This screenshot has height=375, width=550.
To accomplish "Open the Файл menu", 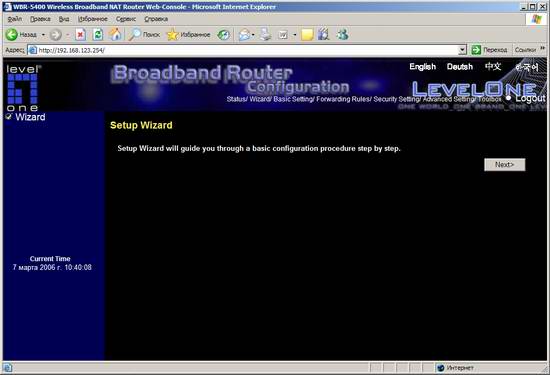I will click(x=15, y=19).
